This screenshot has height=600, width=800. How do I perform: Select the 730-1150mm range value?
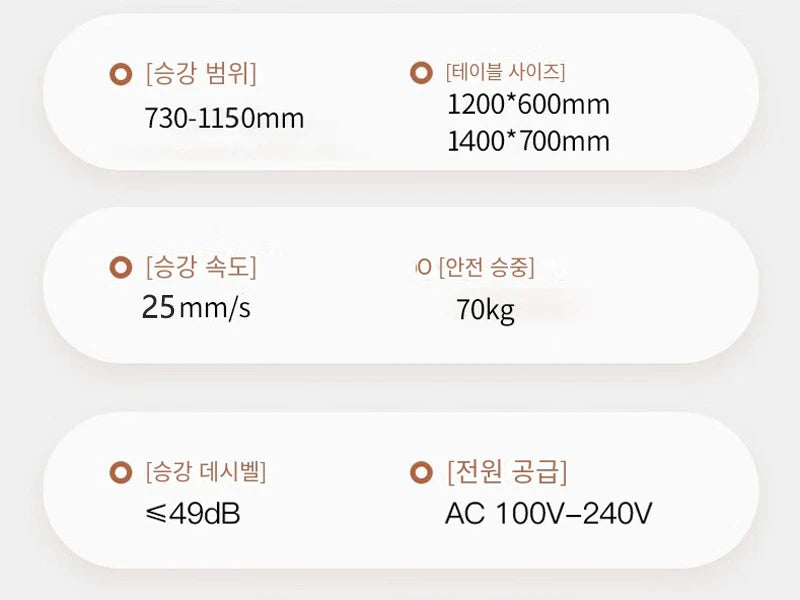[x=224, y=118]
